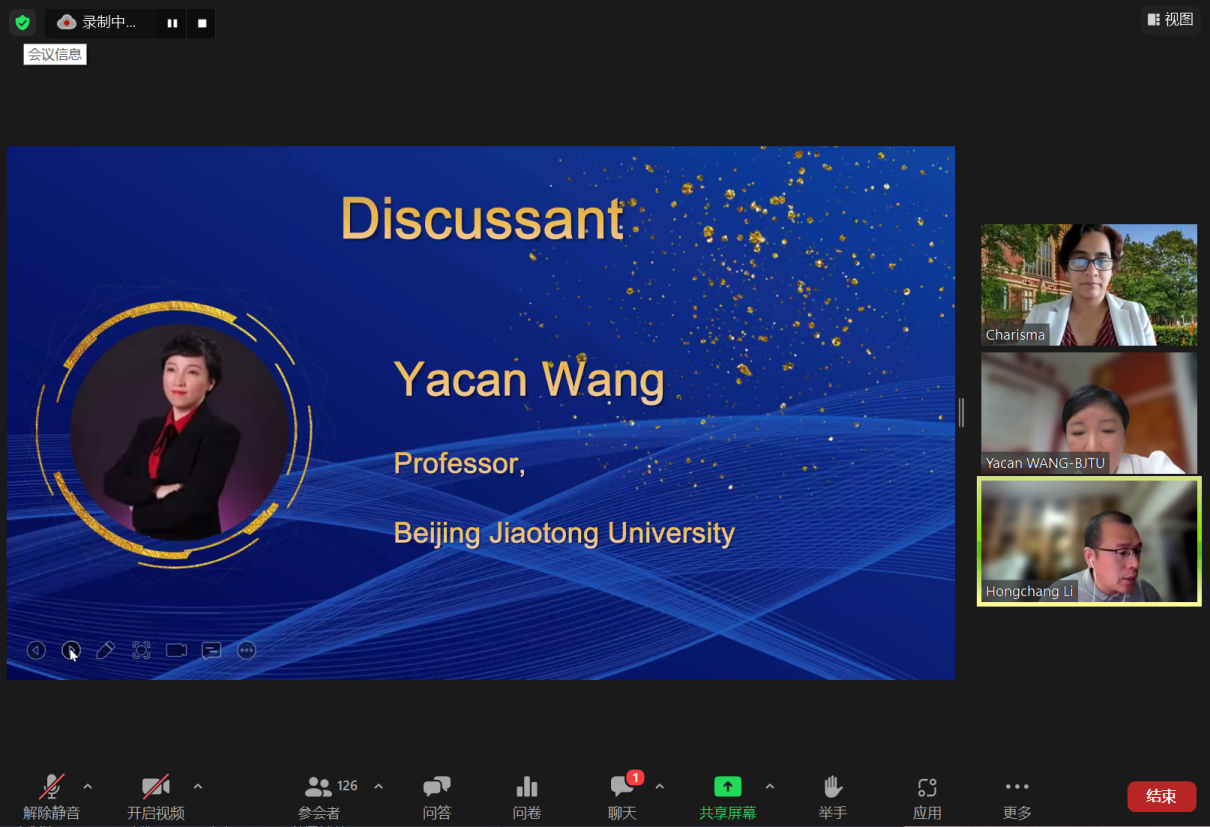Click the red 结束 end meeting button

click(1161, 796)
